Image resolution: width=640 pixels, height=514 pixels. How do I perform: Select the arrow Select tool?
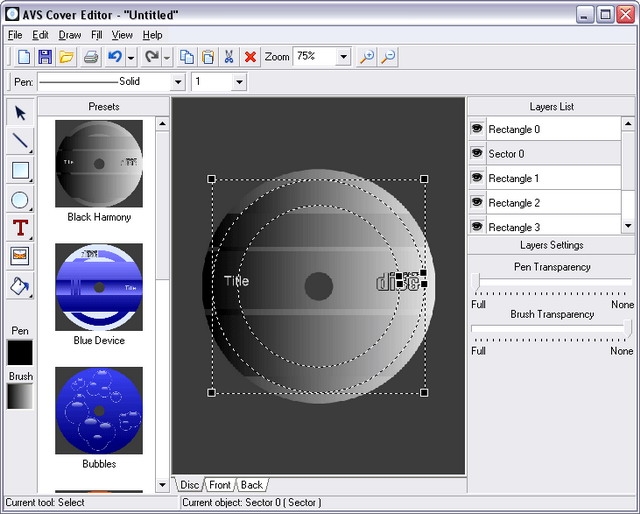20,113
